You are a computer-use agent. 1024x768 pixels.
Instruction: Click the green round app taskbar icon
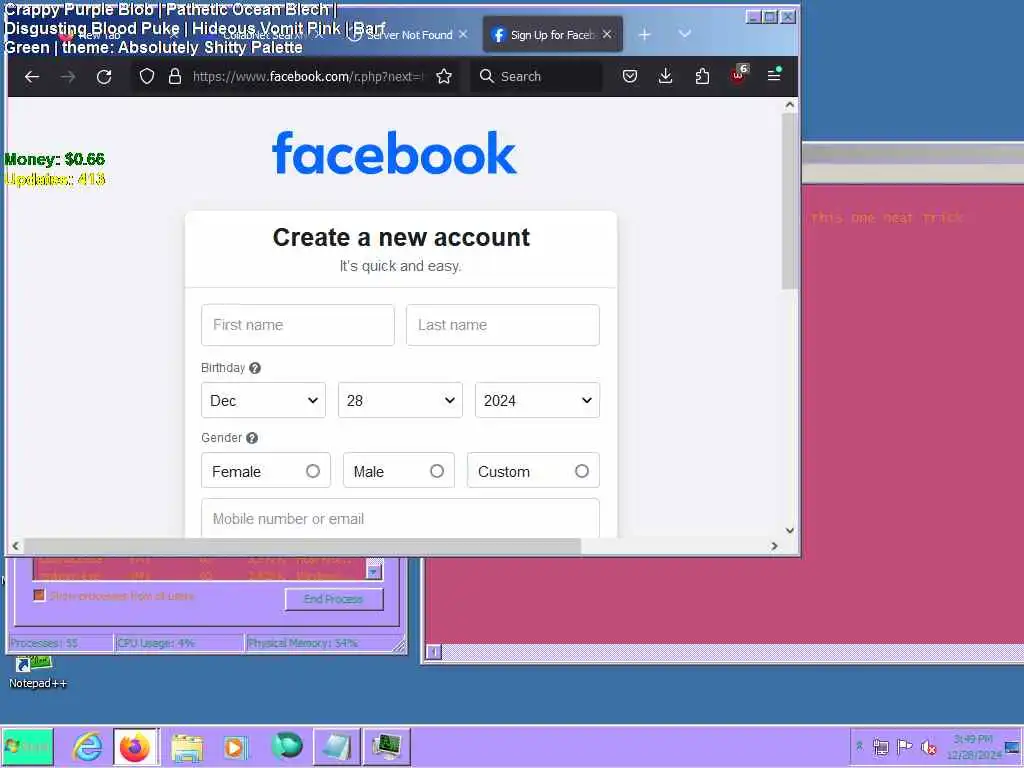tap(286, 746)
